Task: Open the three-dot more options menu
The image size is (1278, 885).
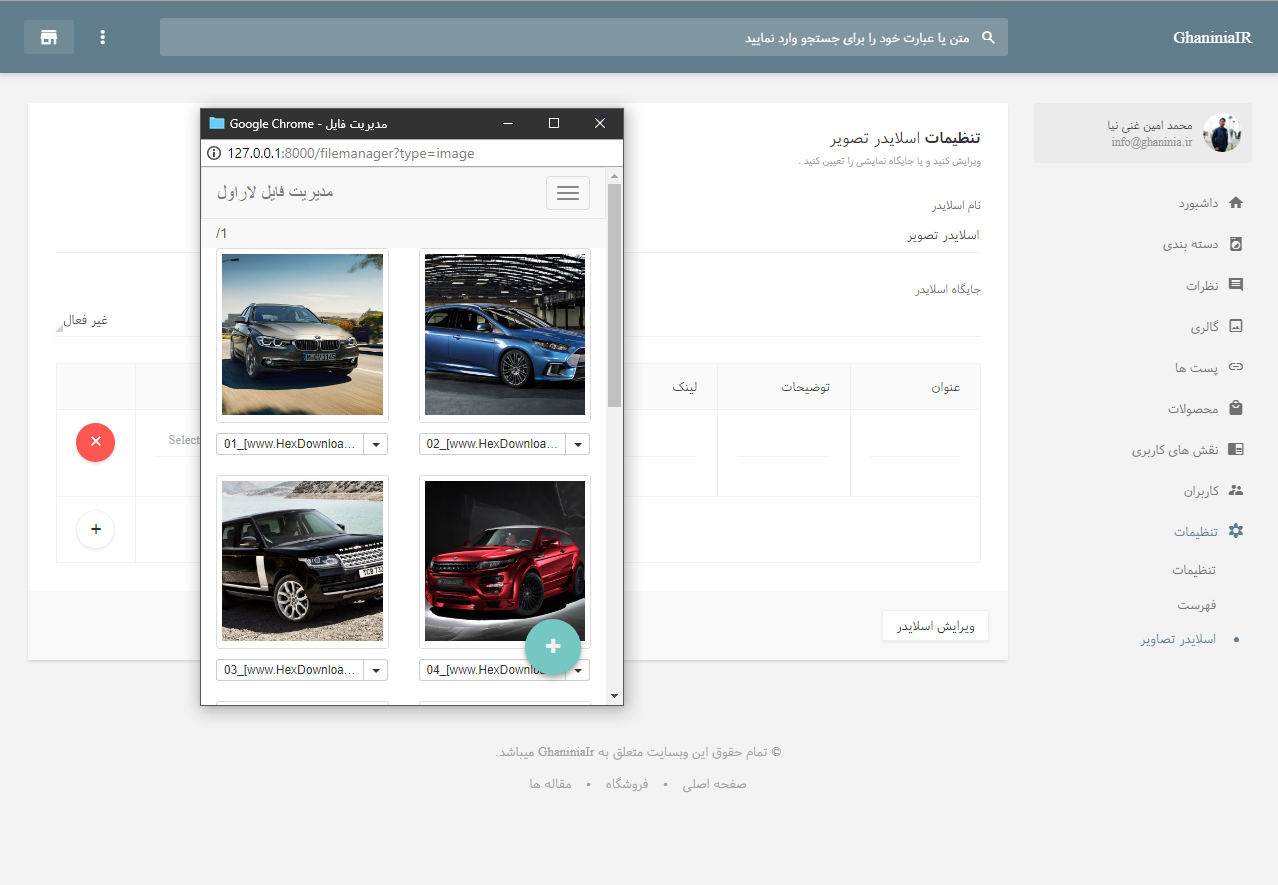Action: tap(102, 37)
